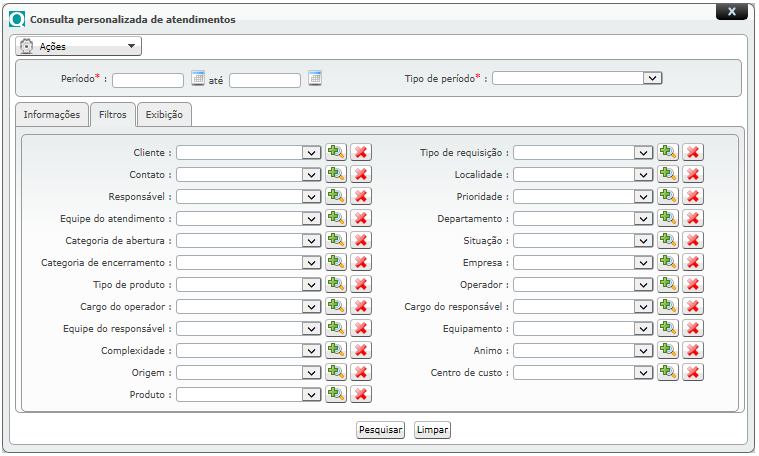Click the add/search icon for Equipamento

[668, 328]
